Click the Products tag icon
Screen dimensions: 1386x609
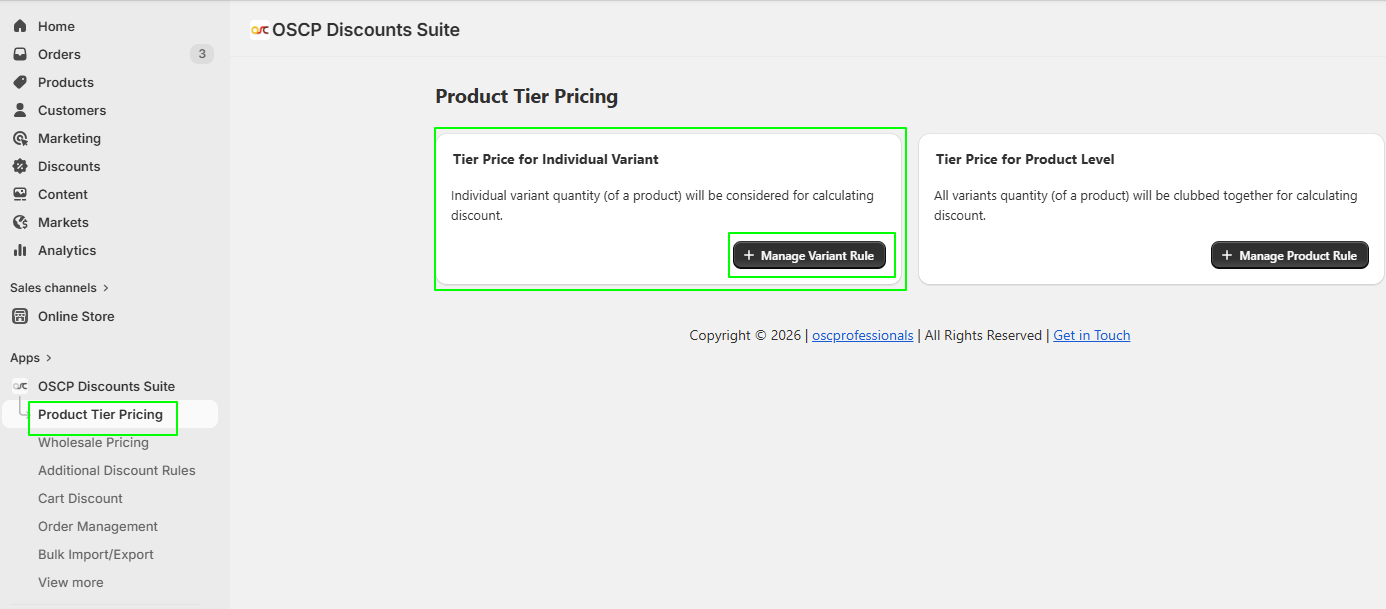(x=20, y=82)
